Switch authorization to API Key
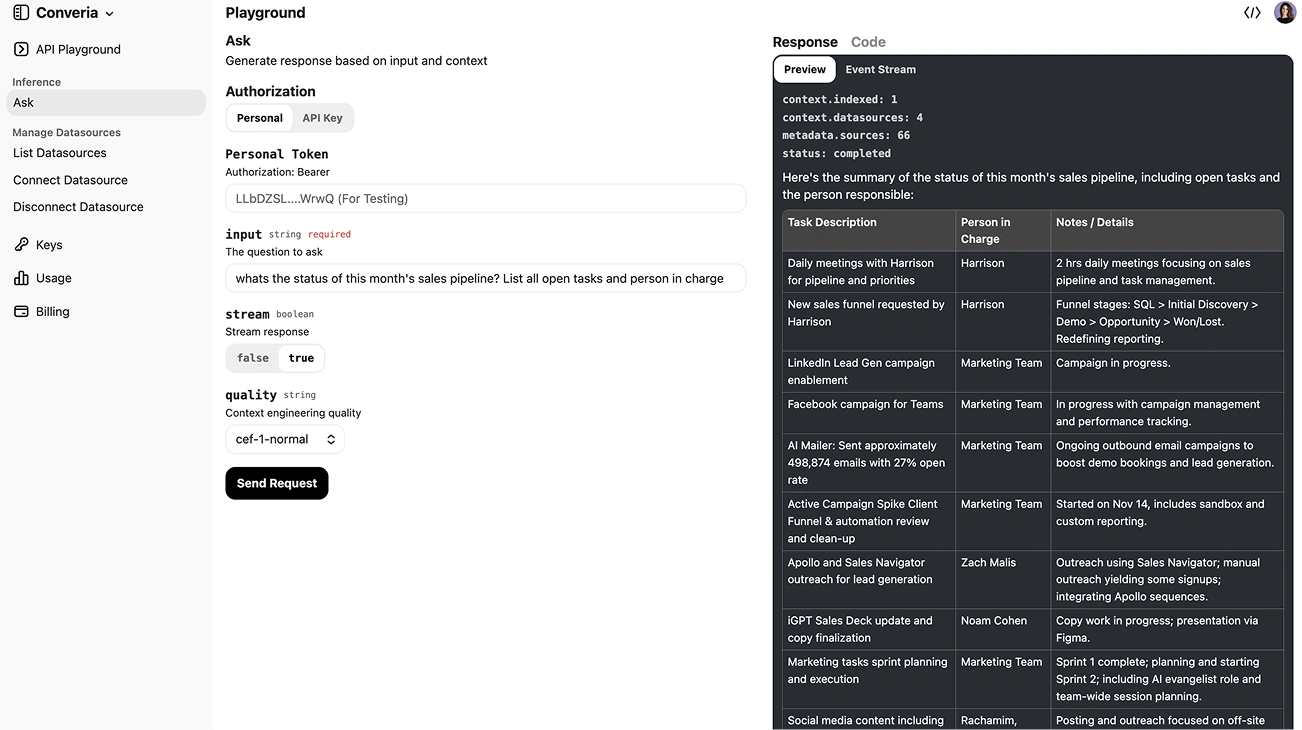1302x730 pixels. pos(322,118)
